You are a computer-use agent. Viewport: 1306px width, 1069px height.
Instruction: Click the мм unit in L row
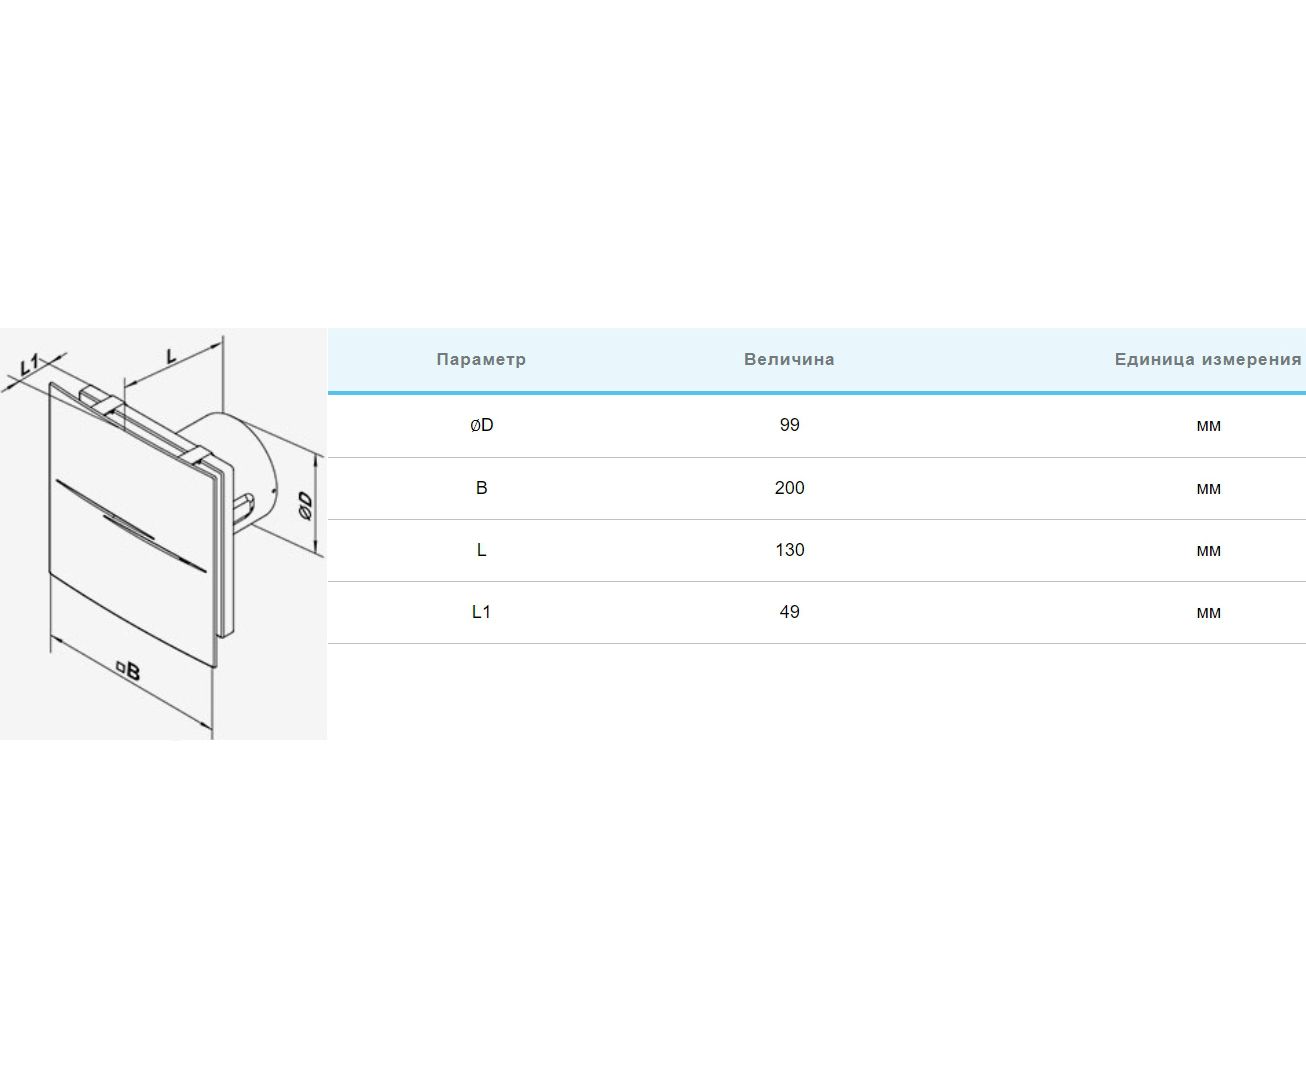[1208, 550]
